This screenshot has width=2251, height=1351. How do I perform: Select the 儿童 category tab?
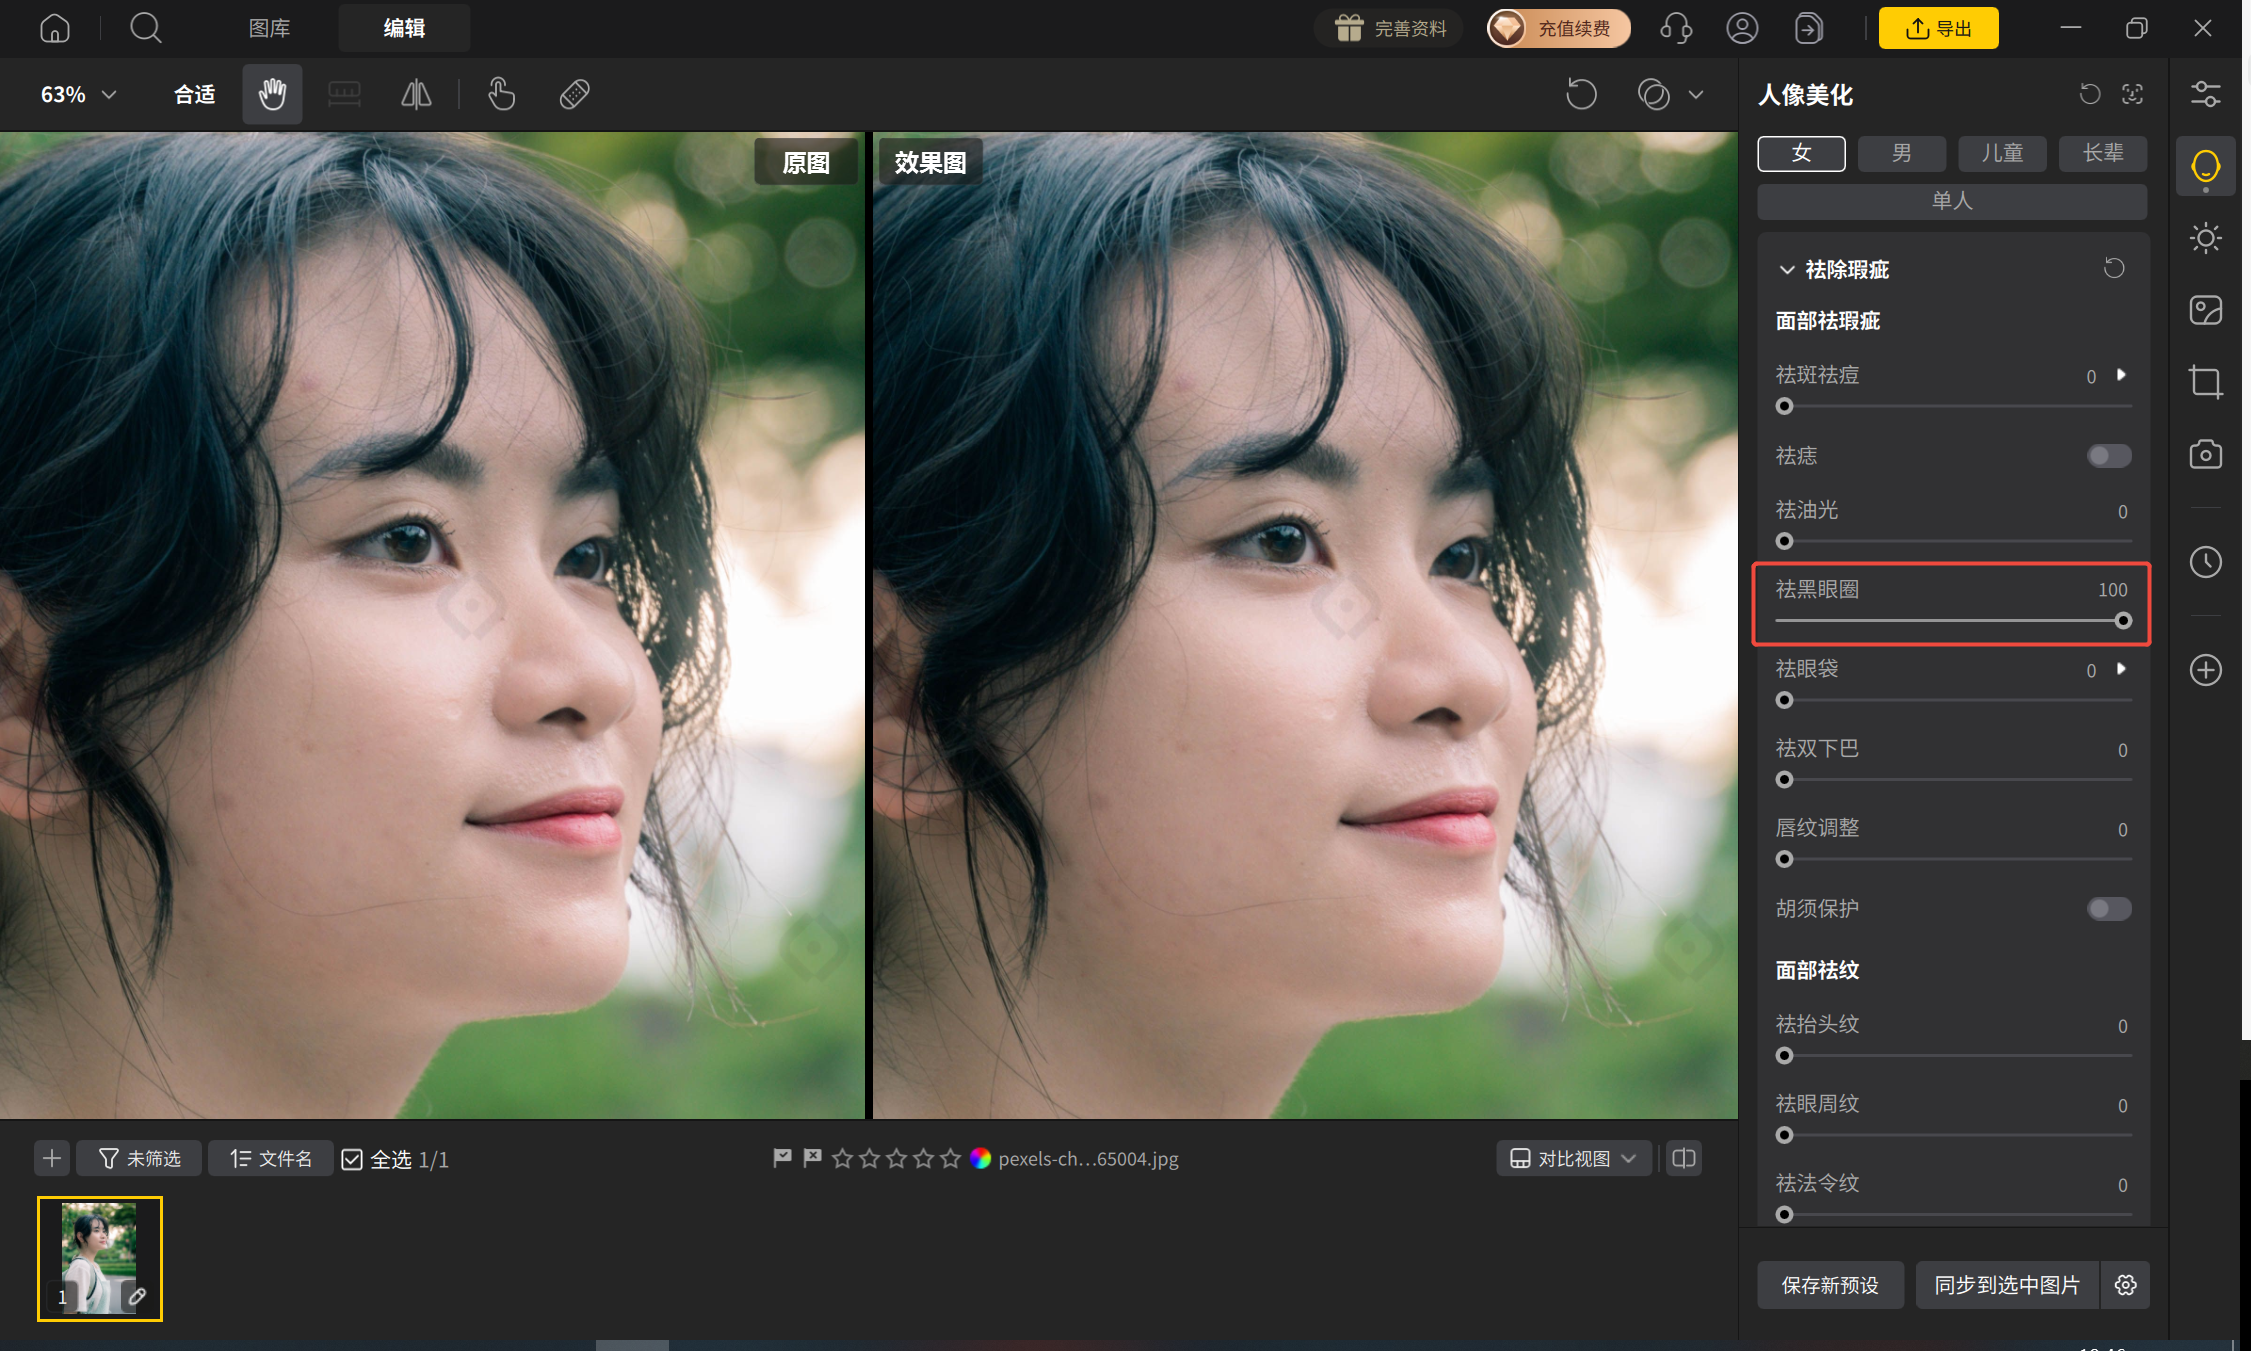tap(2002, 153)
